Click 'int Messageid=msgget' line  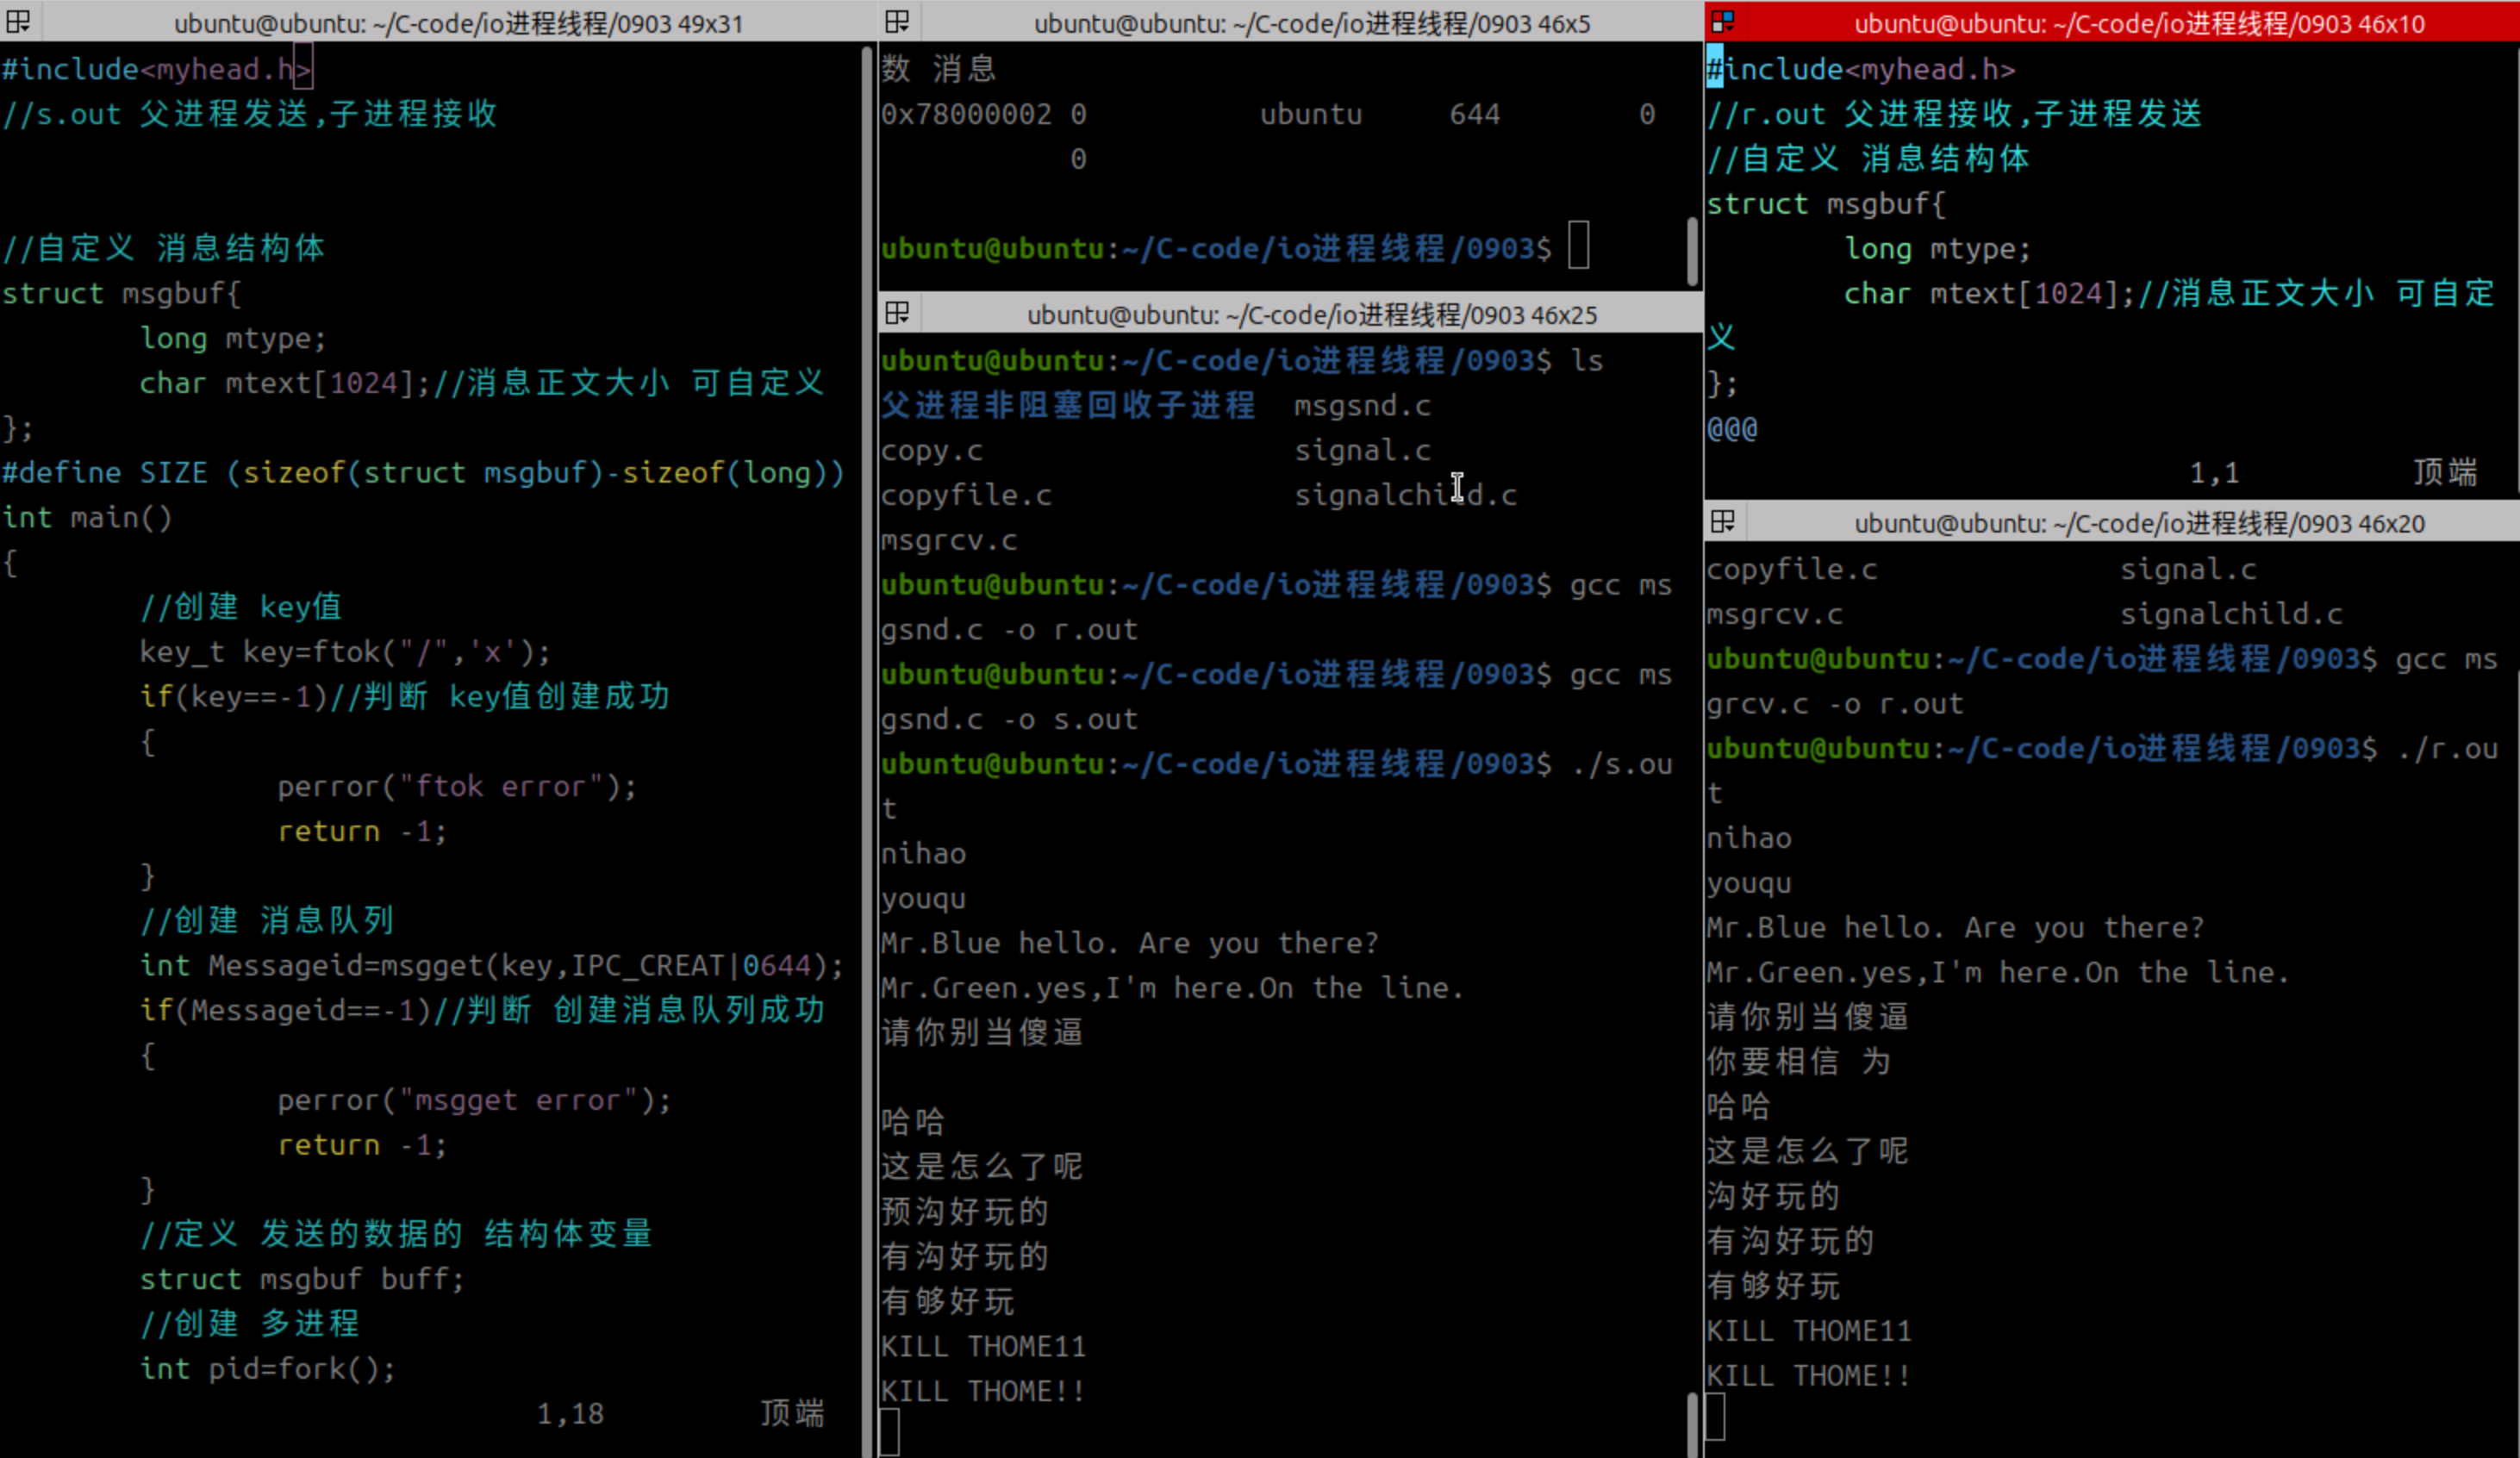491,965
